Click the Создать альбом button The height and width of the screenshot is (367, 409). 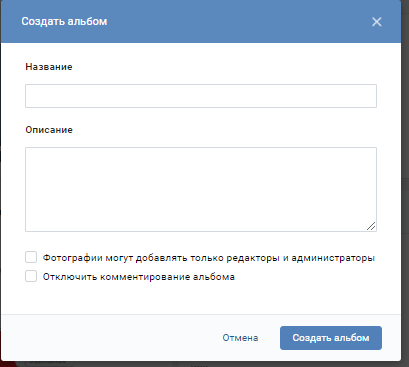coord(331,338)
